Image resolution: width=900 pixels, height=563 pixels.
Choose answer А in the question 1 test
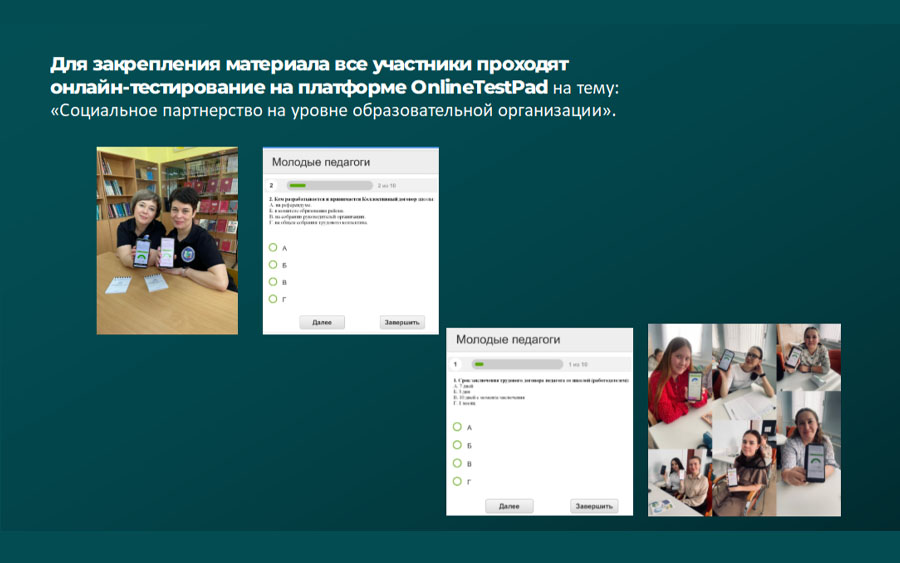point(457,427)
